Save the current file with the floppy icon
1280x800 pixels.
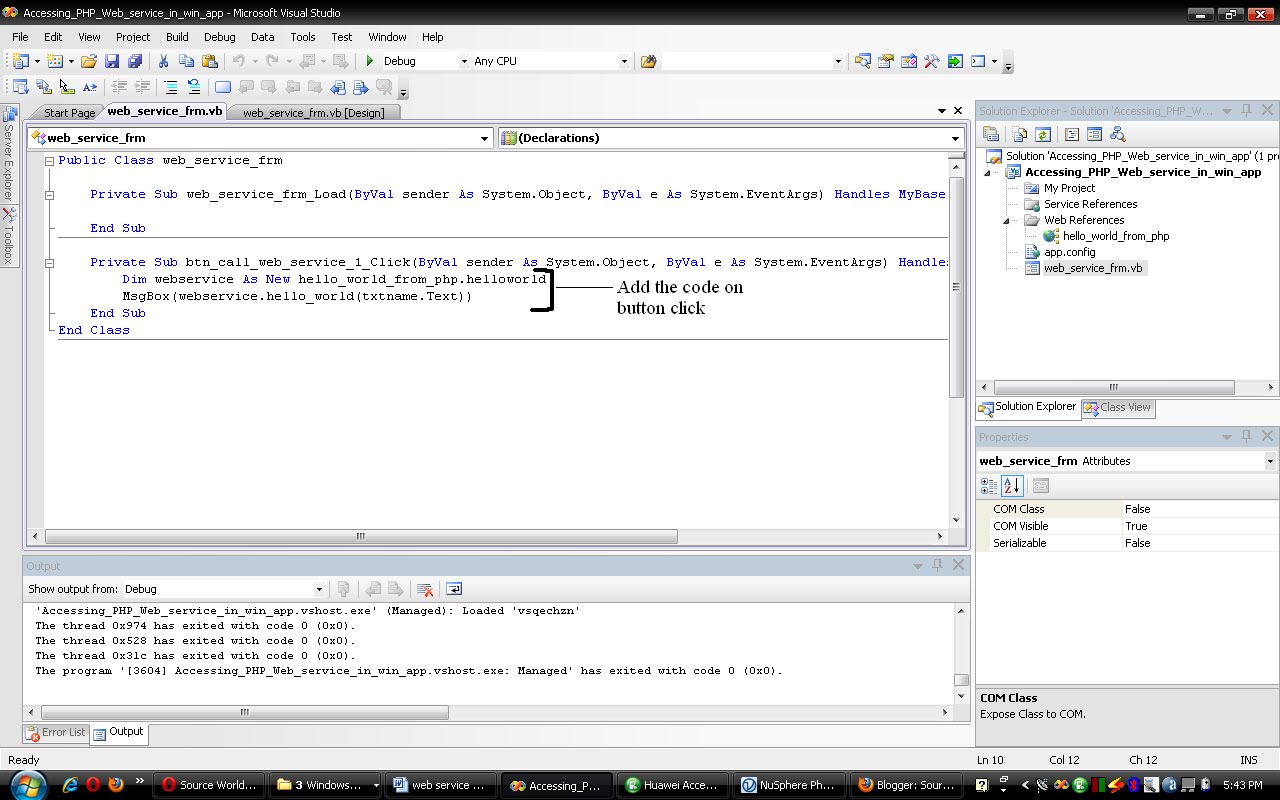(112, 61)
